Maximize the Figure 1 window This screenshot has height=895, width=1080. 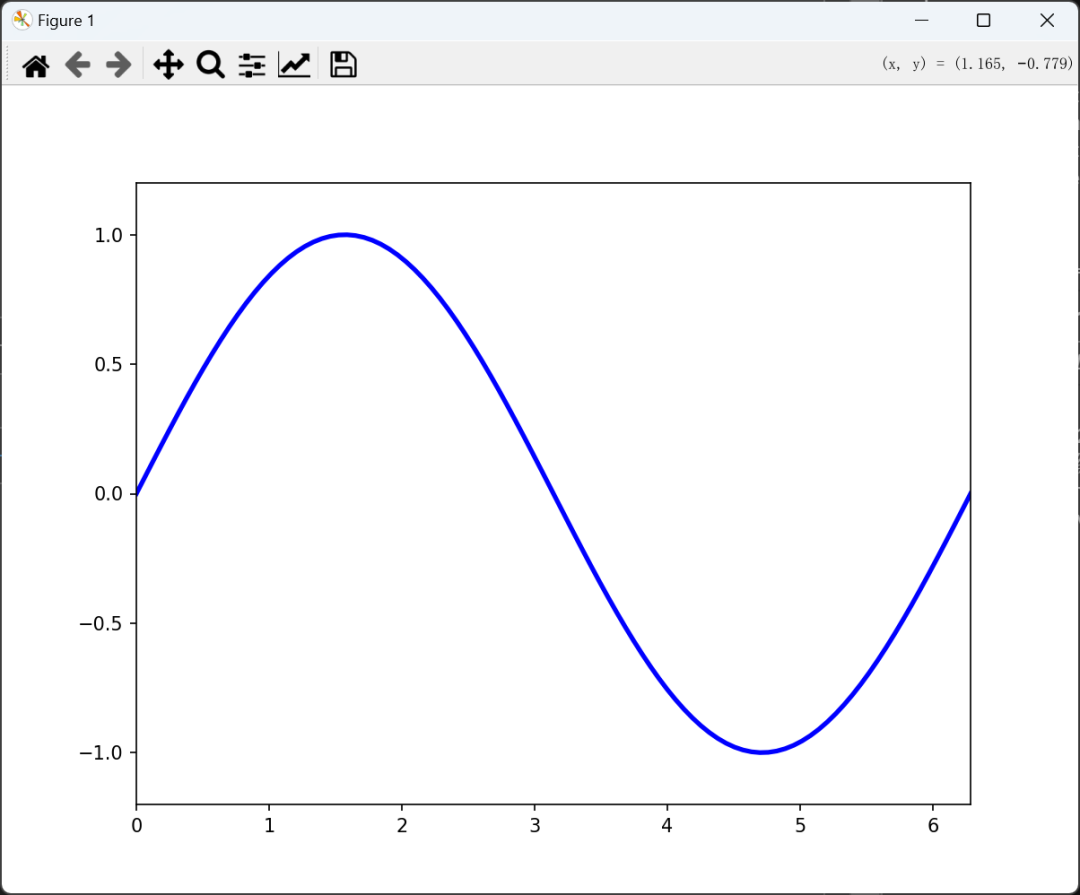pos(984,21)
